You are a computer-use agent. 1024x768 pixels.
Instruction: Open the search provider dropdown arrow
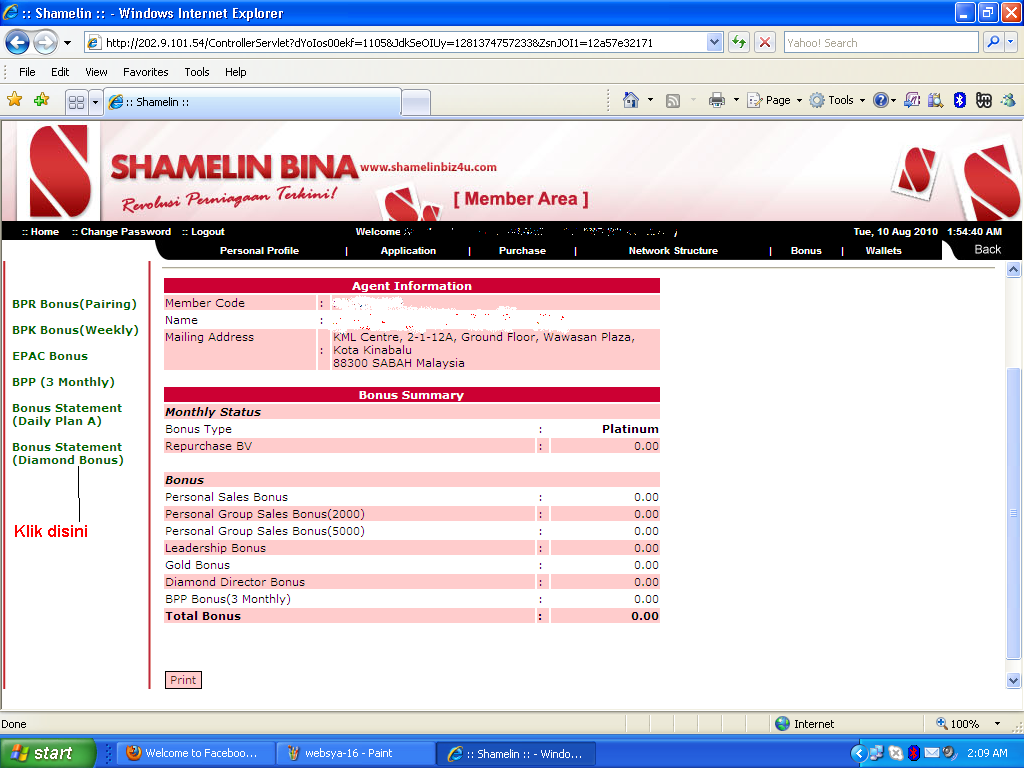pos(1010,42)
